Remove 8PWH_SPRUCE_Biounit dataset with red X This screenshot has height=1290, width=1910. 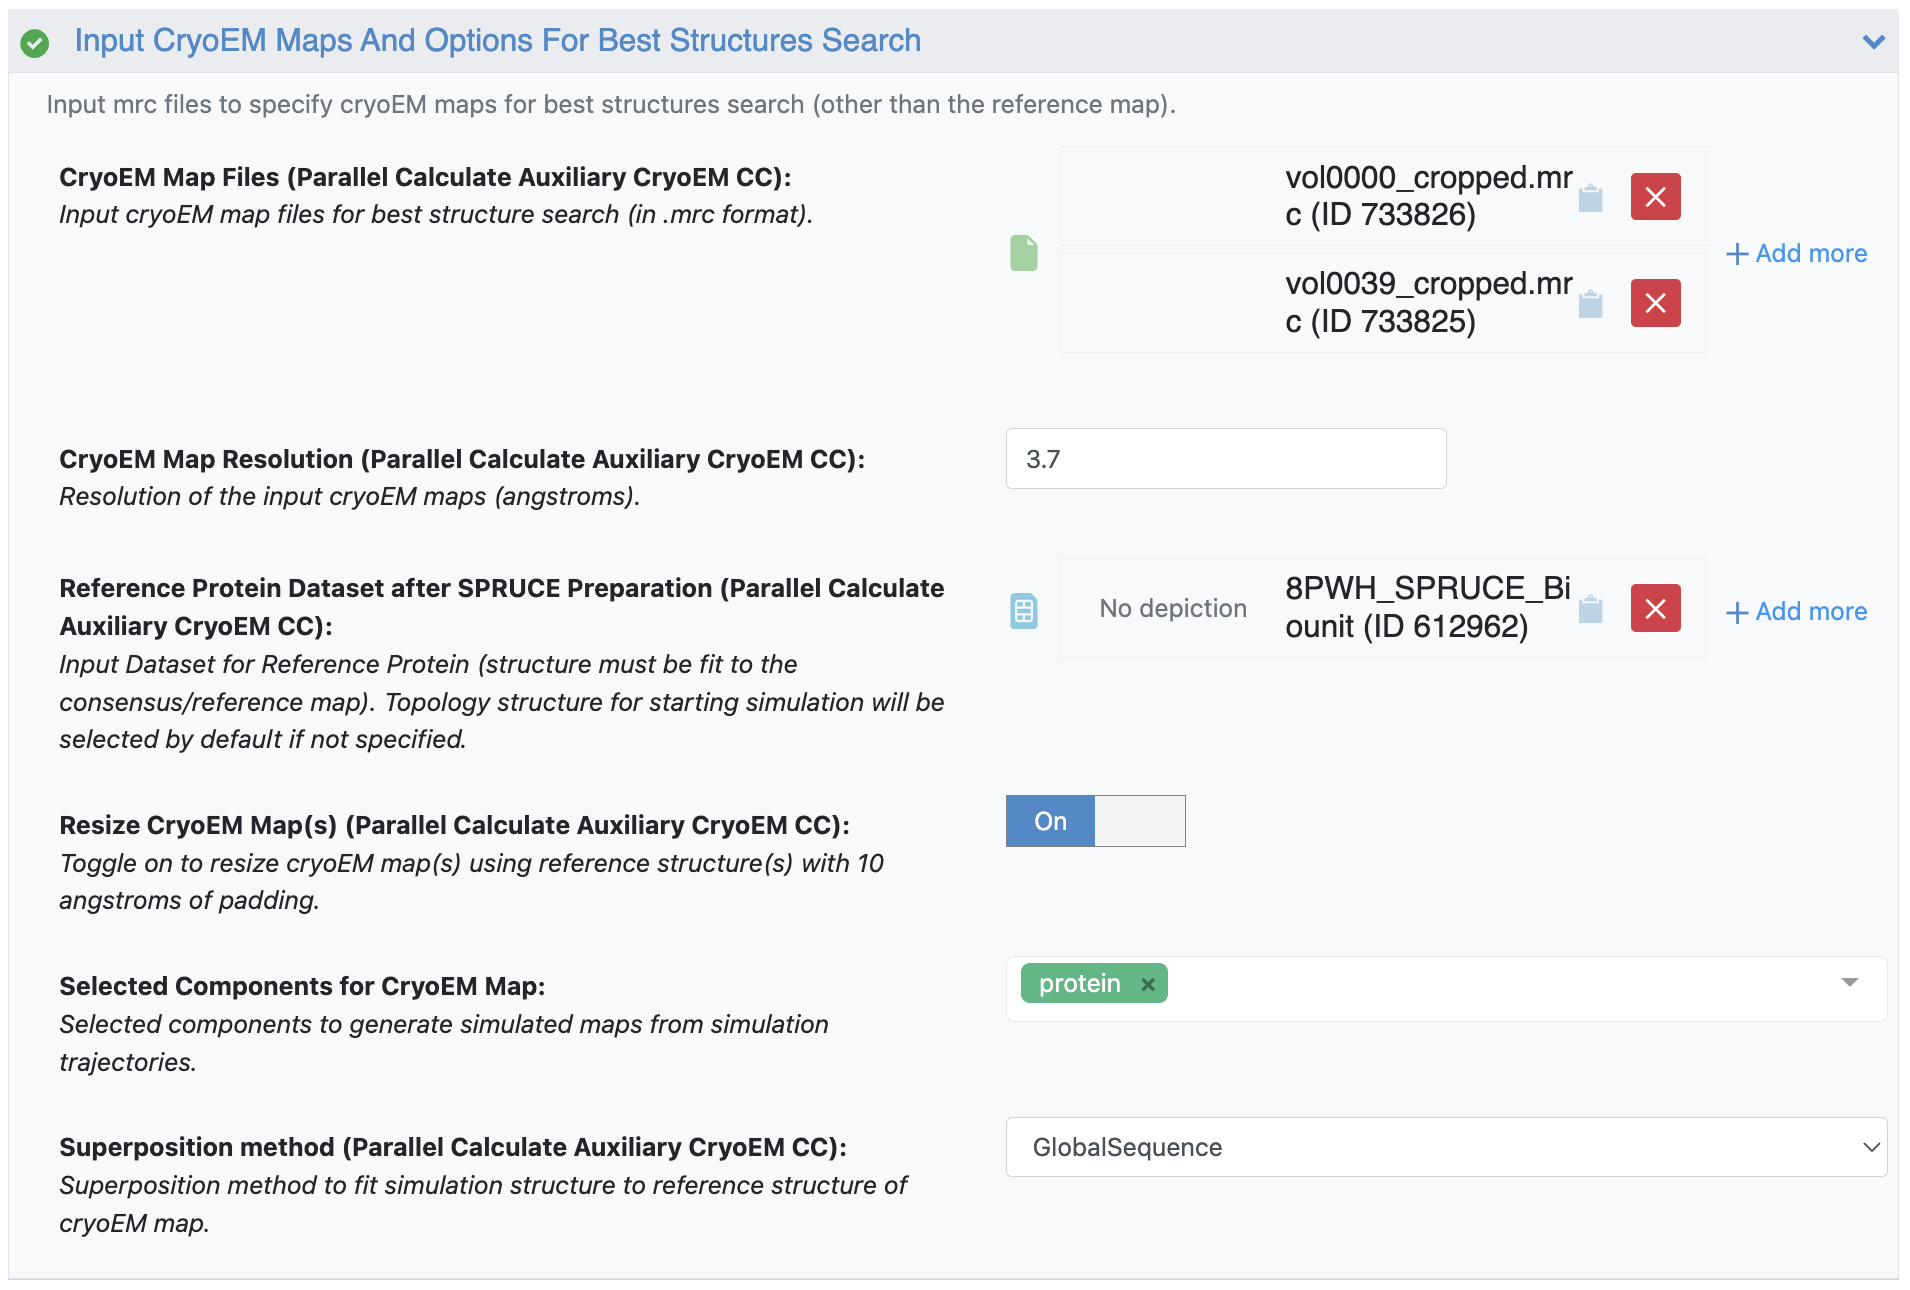[1655, 608]
